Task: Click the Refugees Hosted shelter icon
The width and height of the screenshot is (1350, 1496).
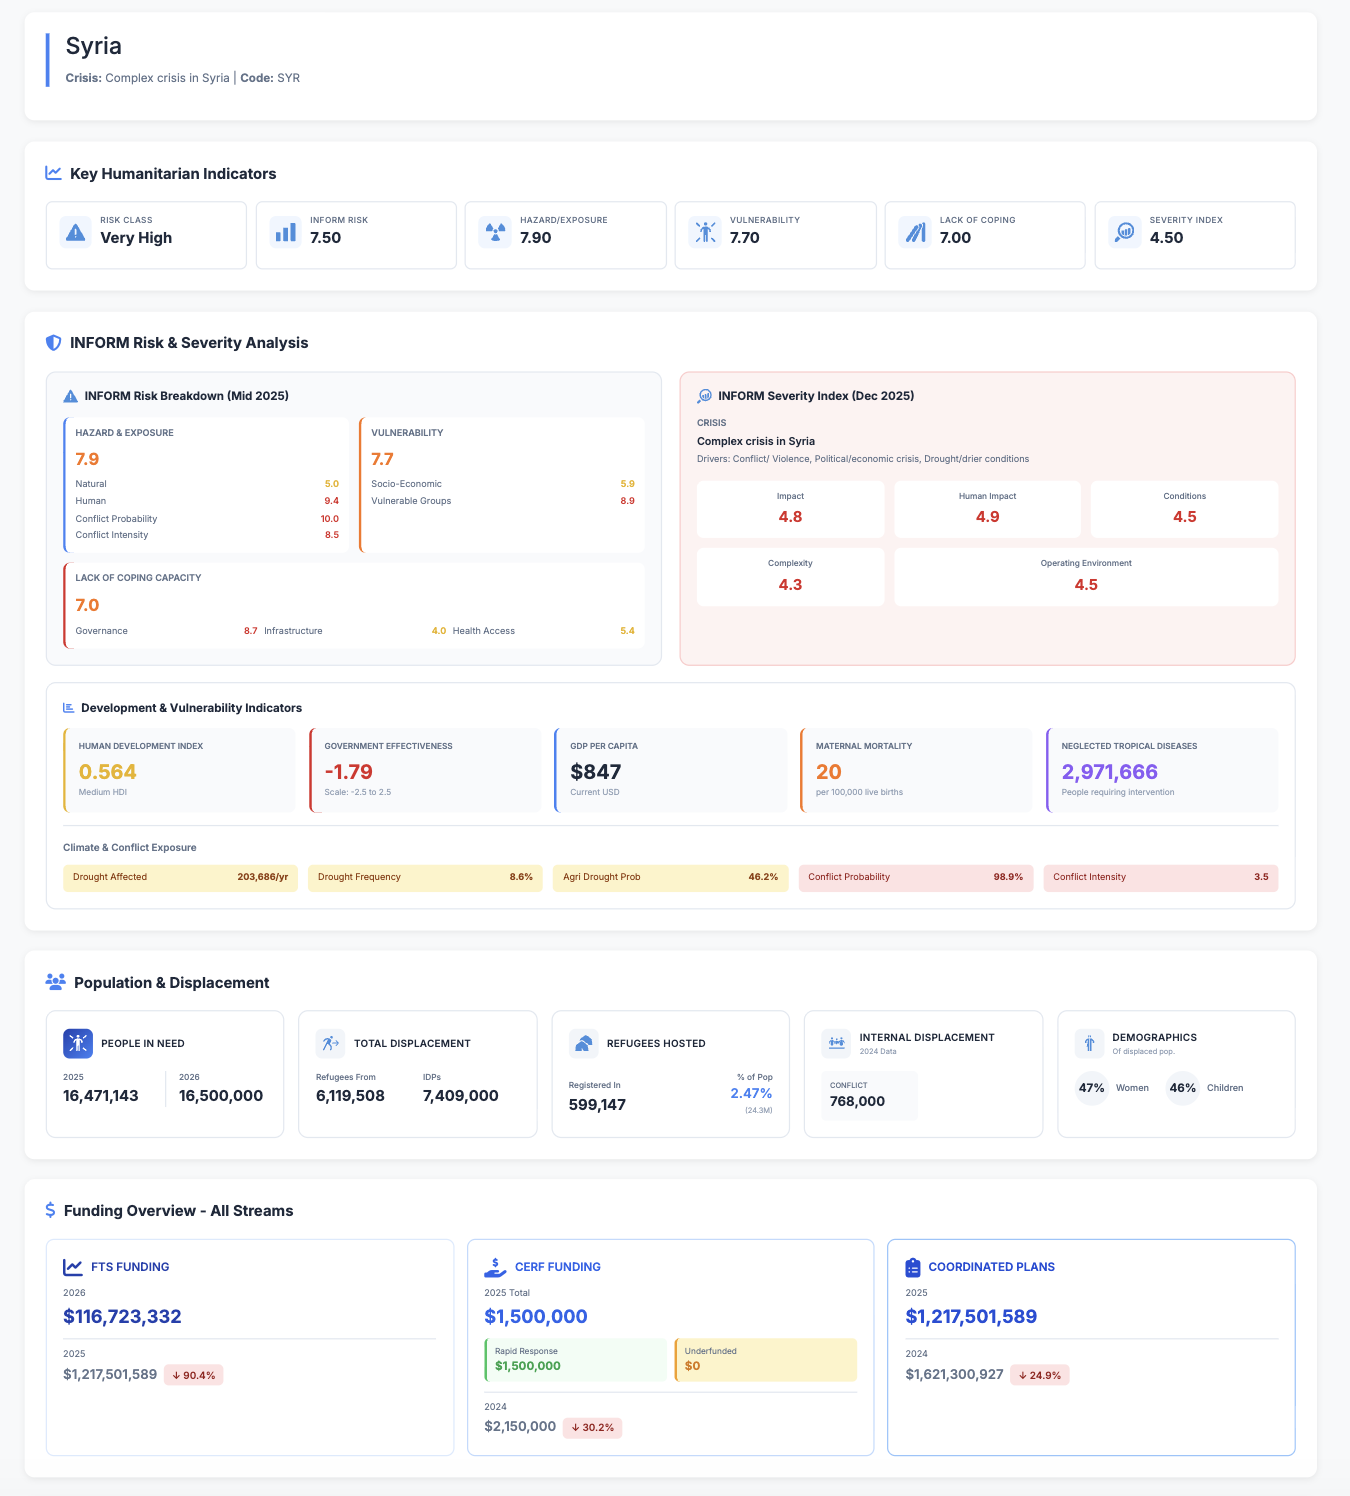Action: click(583, 1043)
